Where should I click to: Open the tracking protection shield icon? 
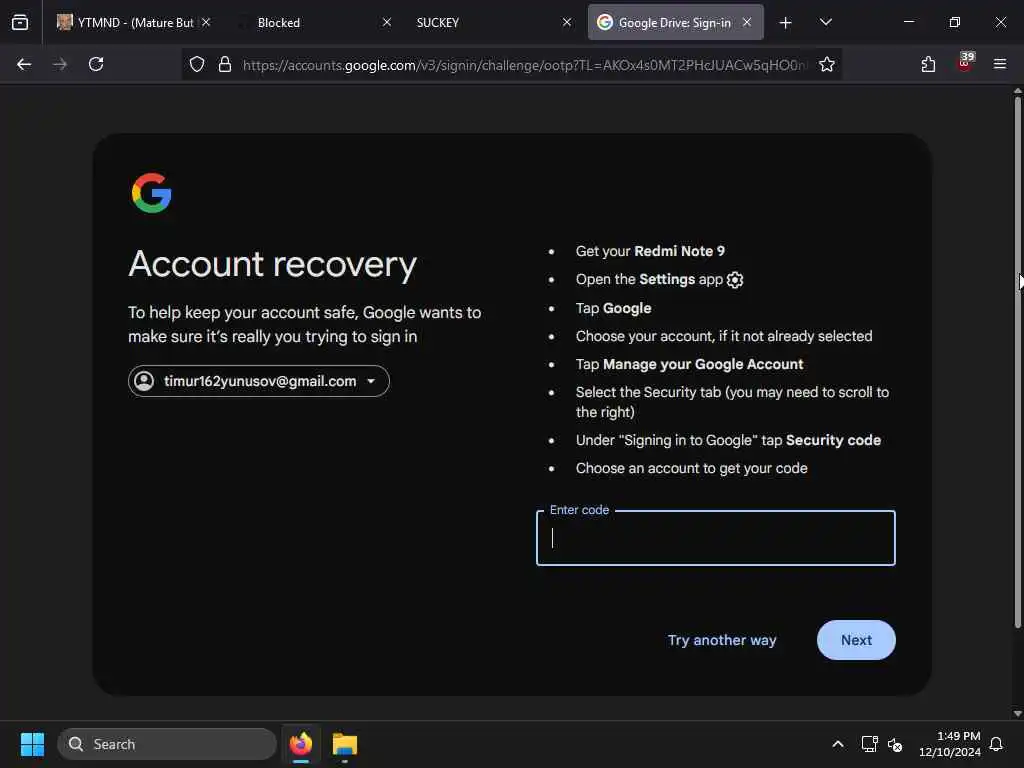[197, 64]
